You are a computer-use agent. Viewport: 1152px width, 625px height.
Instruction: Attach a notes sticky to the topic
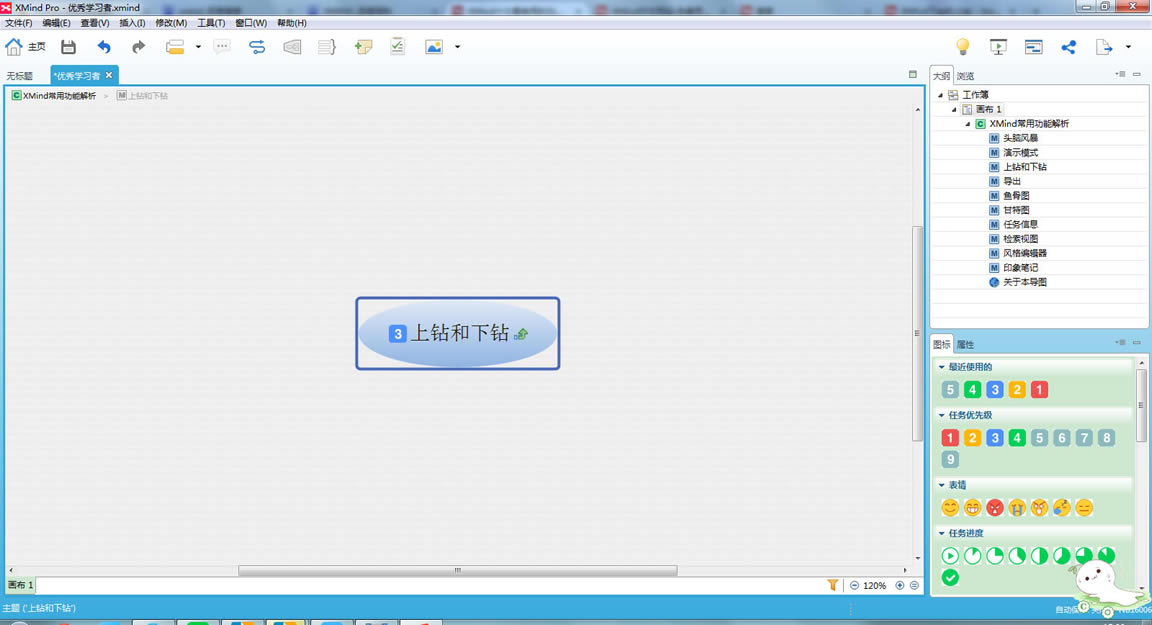click(x=361, y=46)
